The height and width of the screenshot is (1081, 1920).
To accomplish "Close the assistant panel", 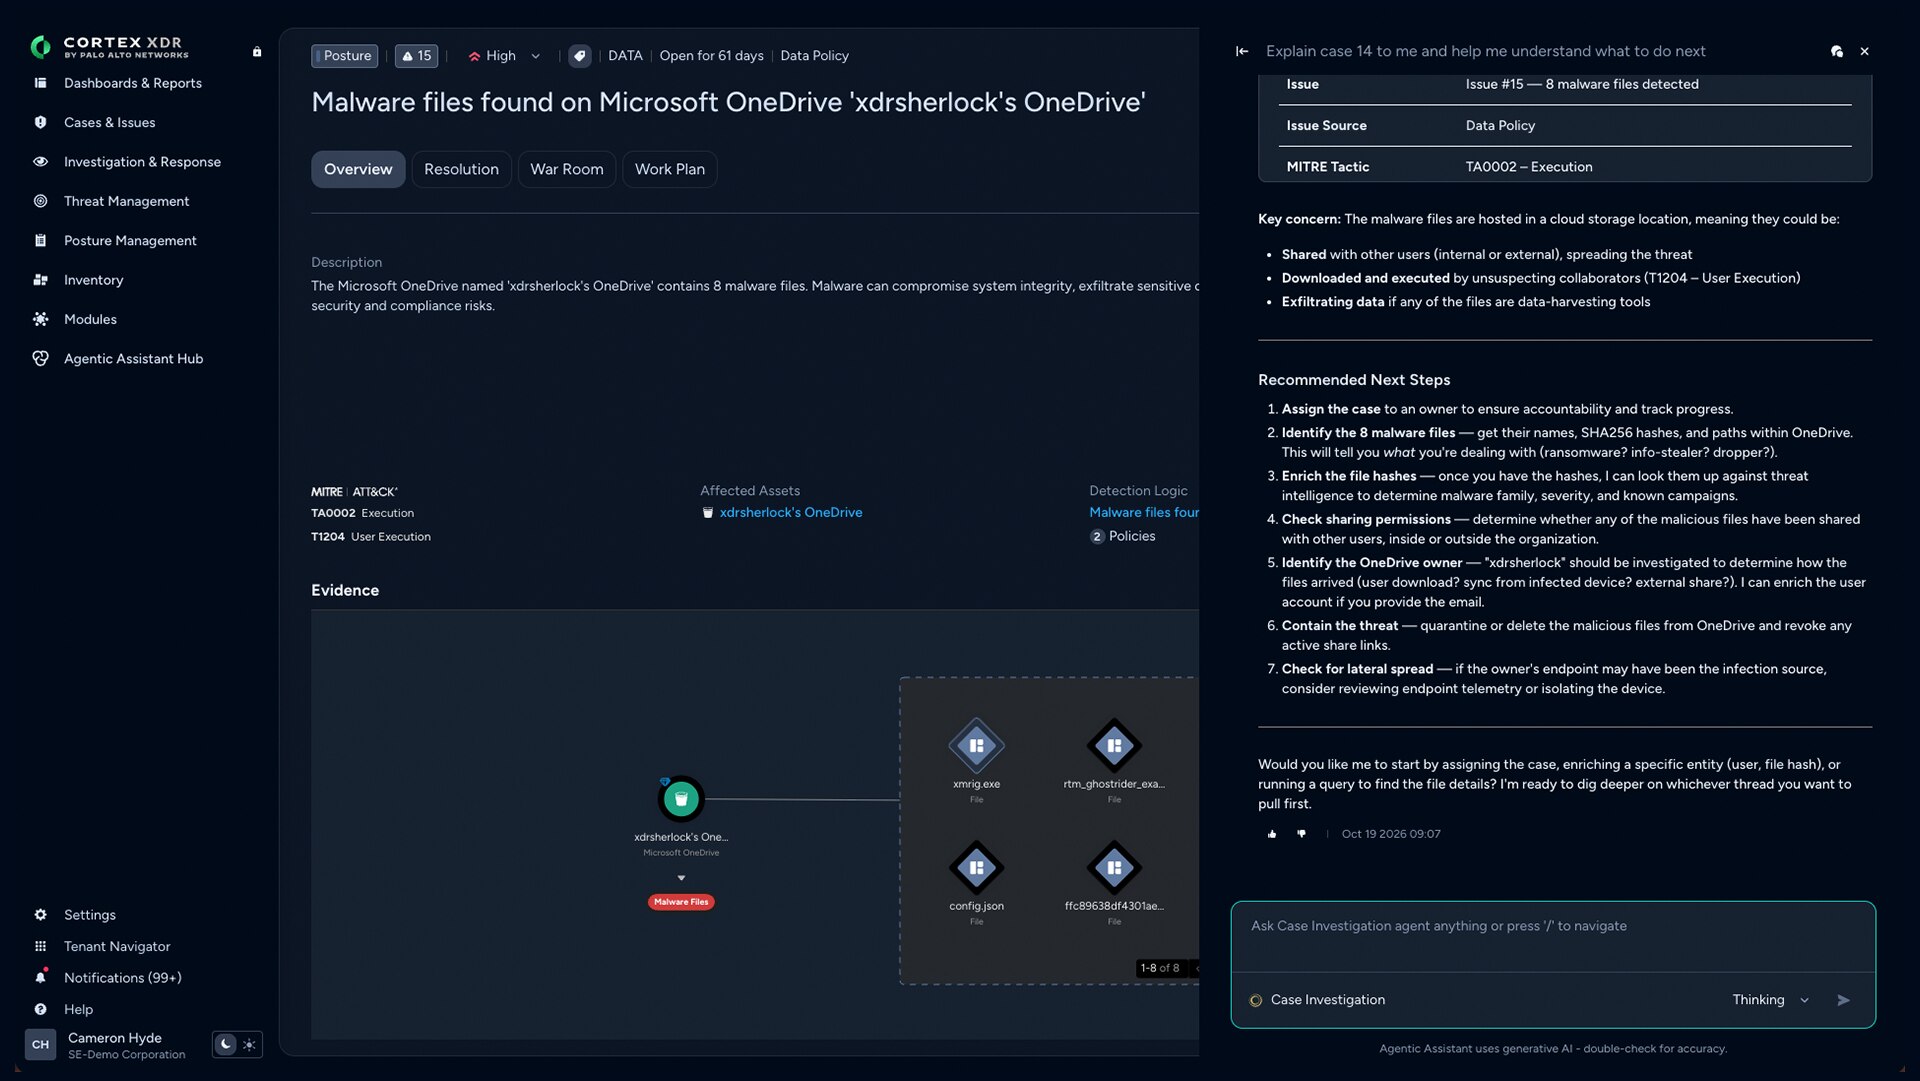I will point(1864,51).
